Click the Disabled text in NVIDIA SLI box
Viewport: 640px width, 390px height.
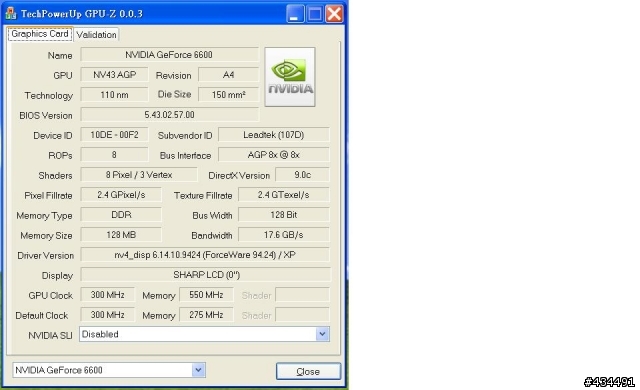100,334
